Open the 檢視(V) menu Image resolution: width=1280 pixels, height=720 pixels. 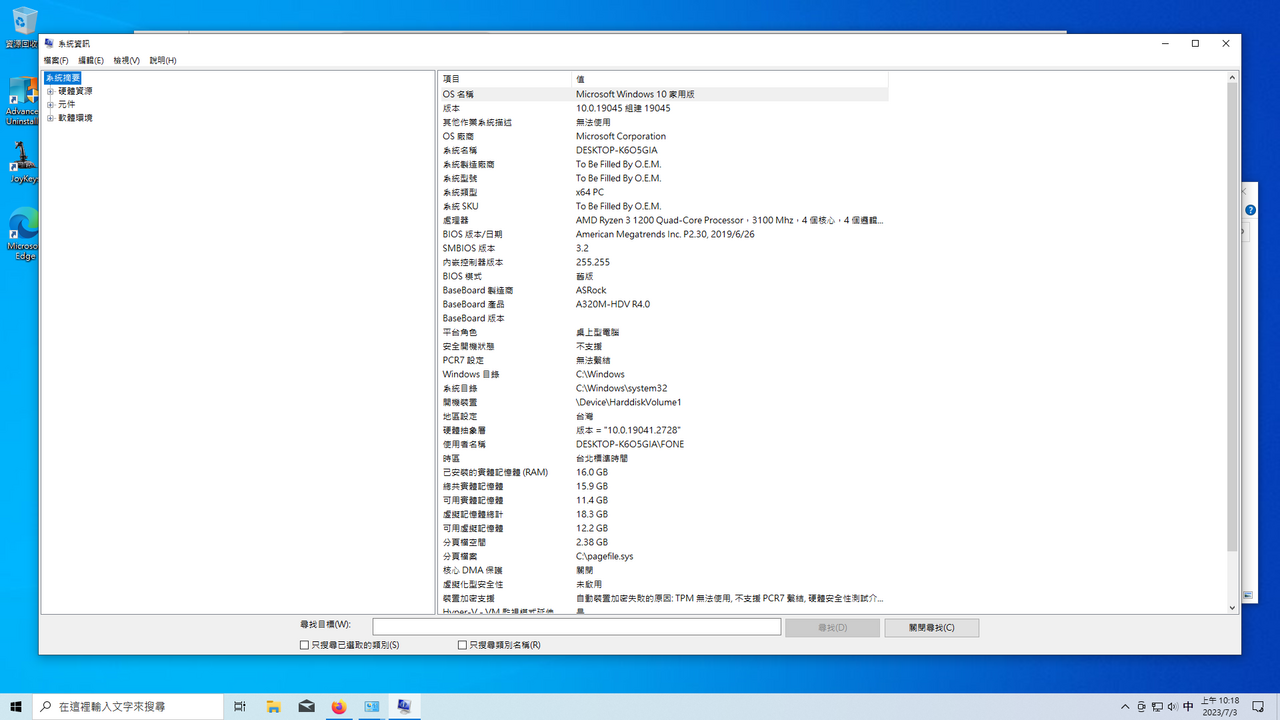pyautogui.click(x=126, y=60)
